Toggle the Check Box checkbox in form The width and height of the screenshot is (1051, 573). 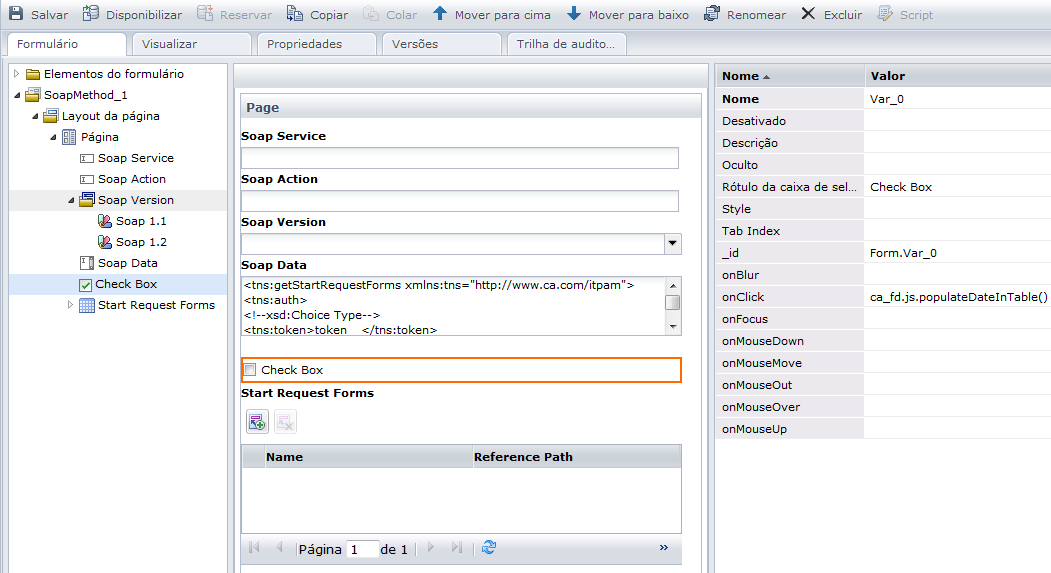250,369
